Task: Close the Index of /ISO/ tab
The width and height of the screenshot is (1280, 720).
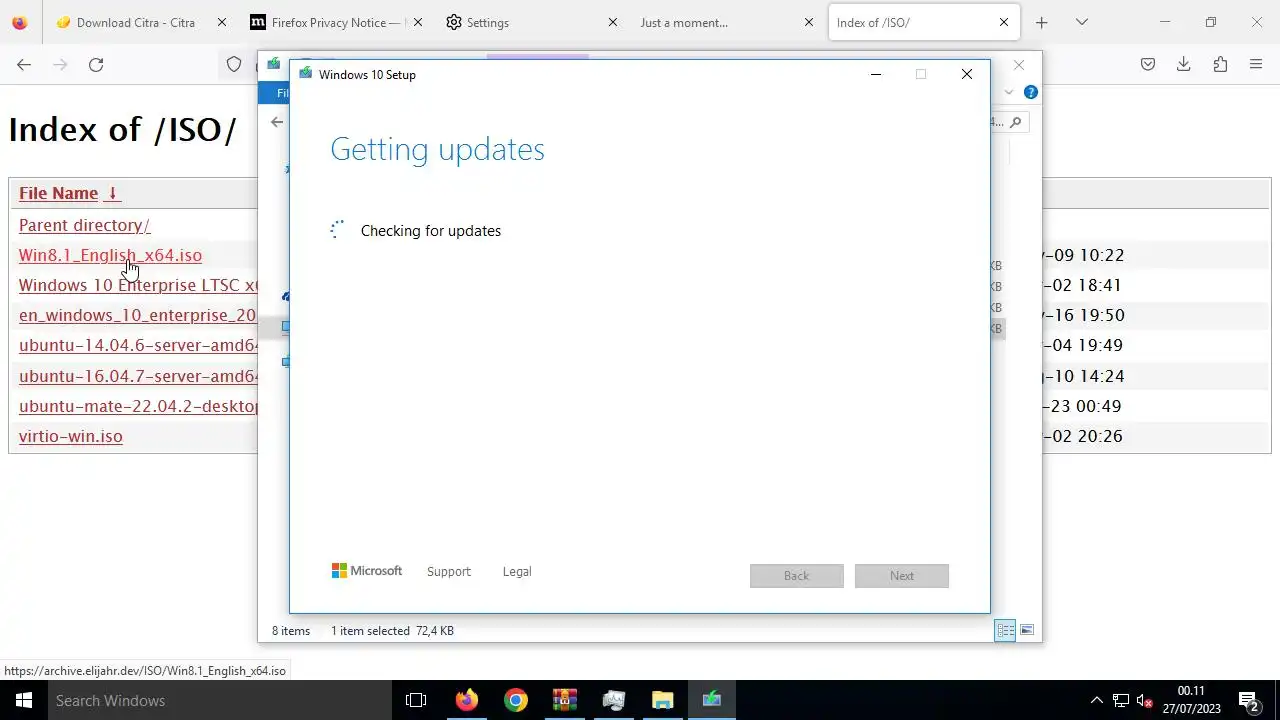Action: pos(1004,22)
